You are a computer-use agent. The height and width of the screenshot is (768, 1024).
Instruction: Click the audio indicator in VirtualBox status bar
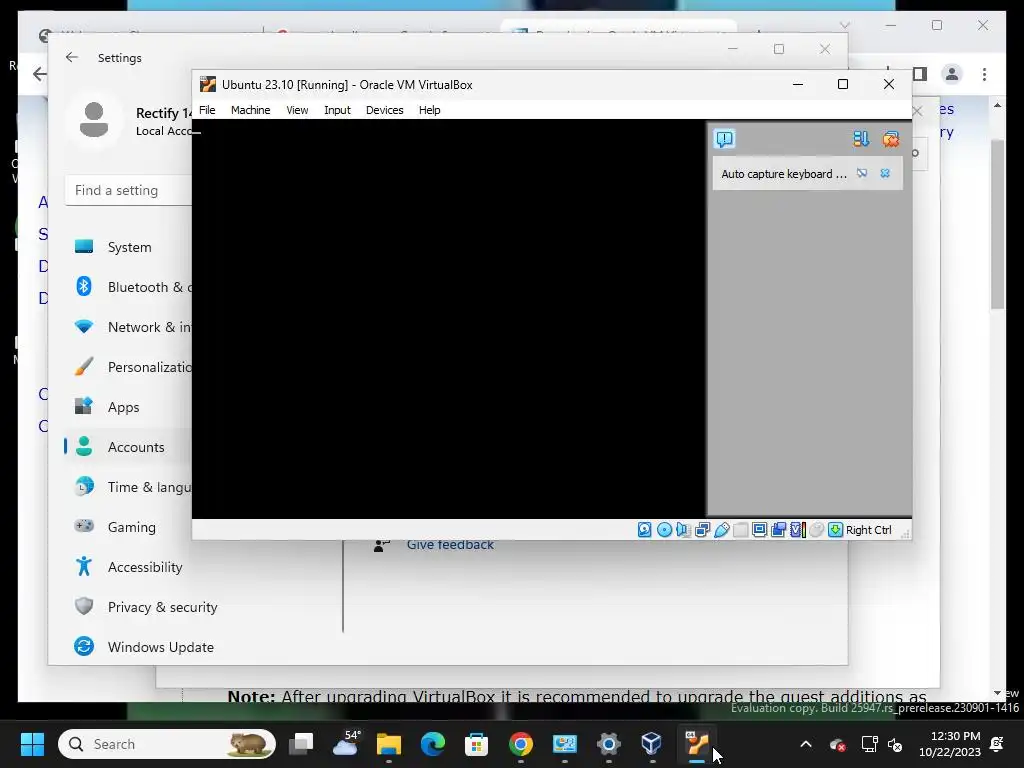(683, 530)
